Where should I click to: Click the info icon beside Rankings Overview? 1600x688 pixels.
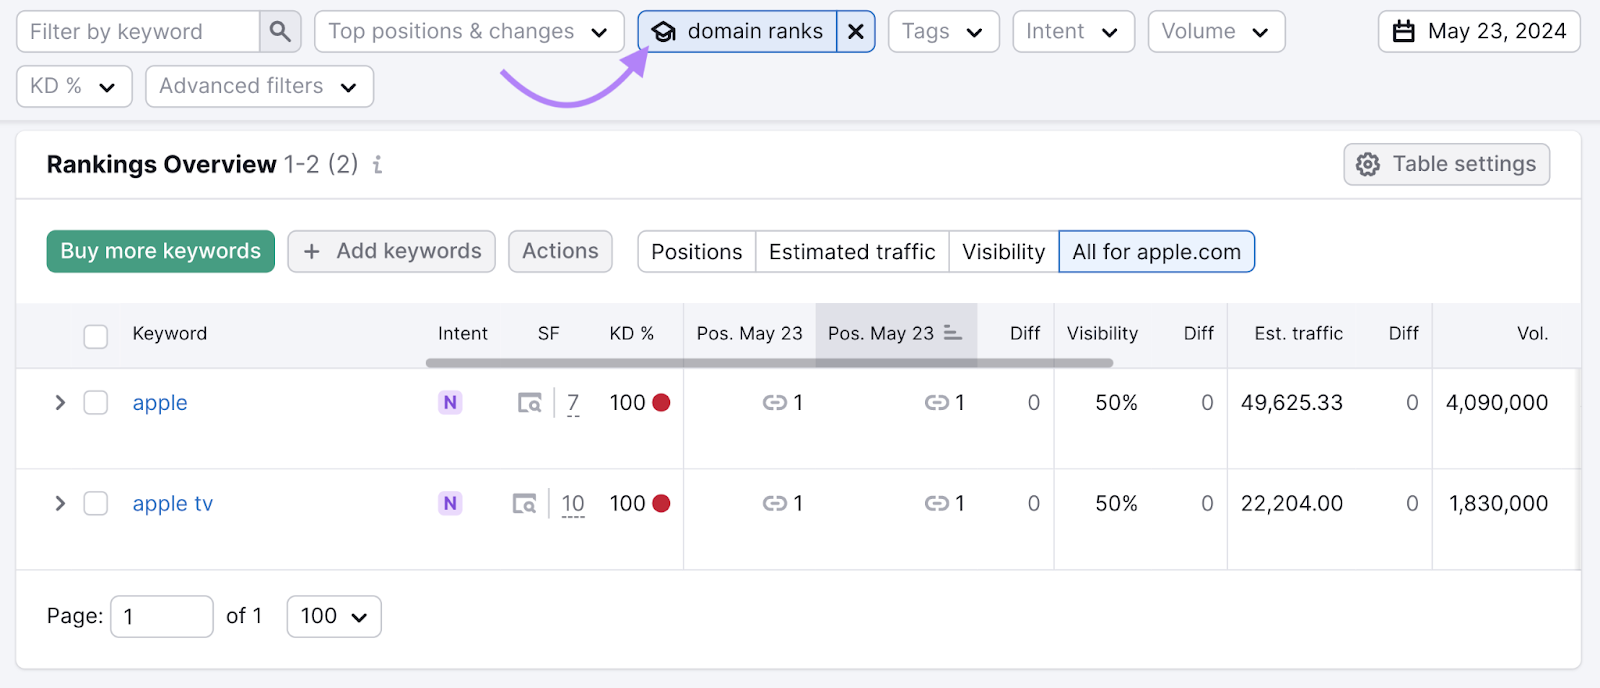tap(377, 165)
